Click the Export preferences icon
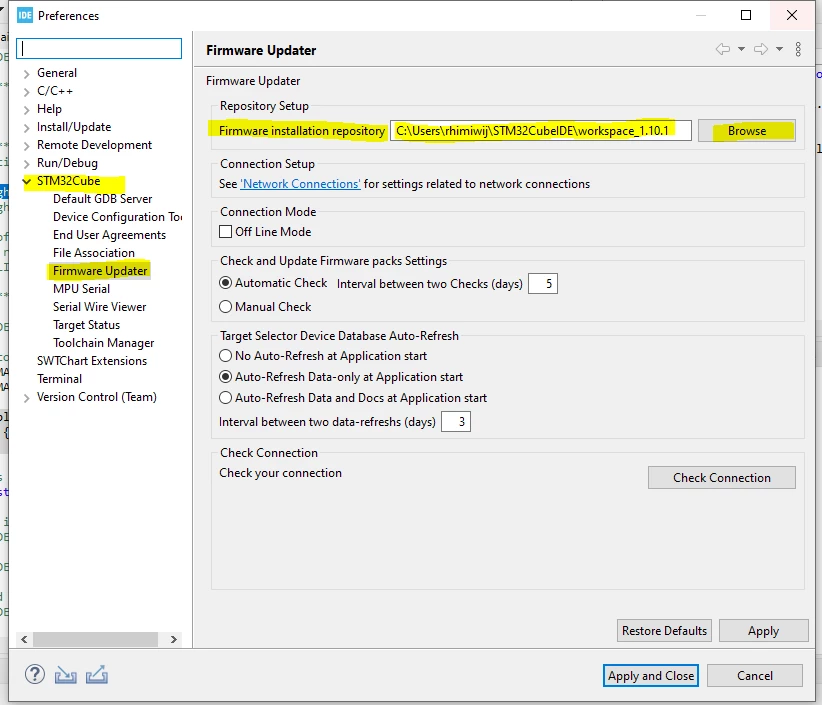The image size is (822, 705). (x=97, y=675)
